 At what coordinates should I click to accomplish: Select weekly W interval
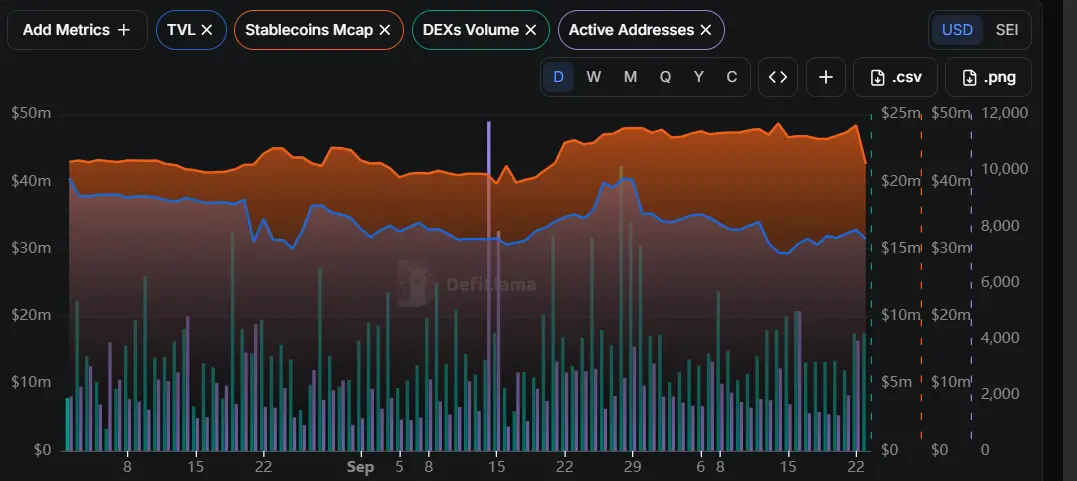594,77
